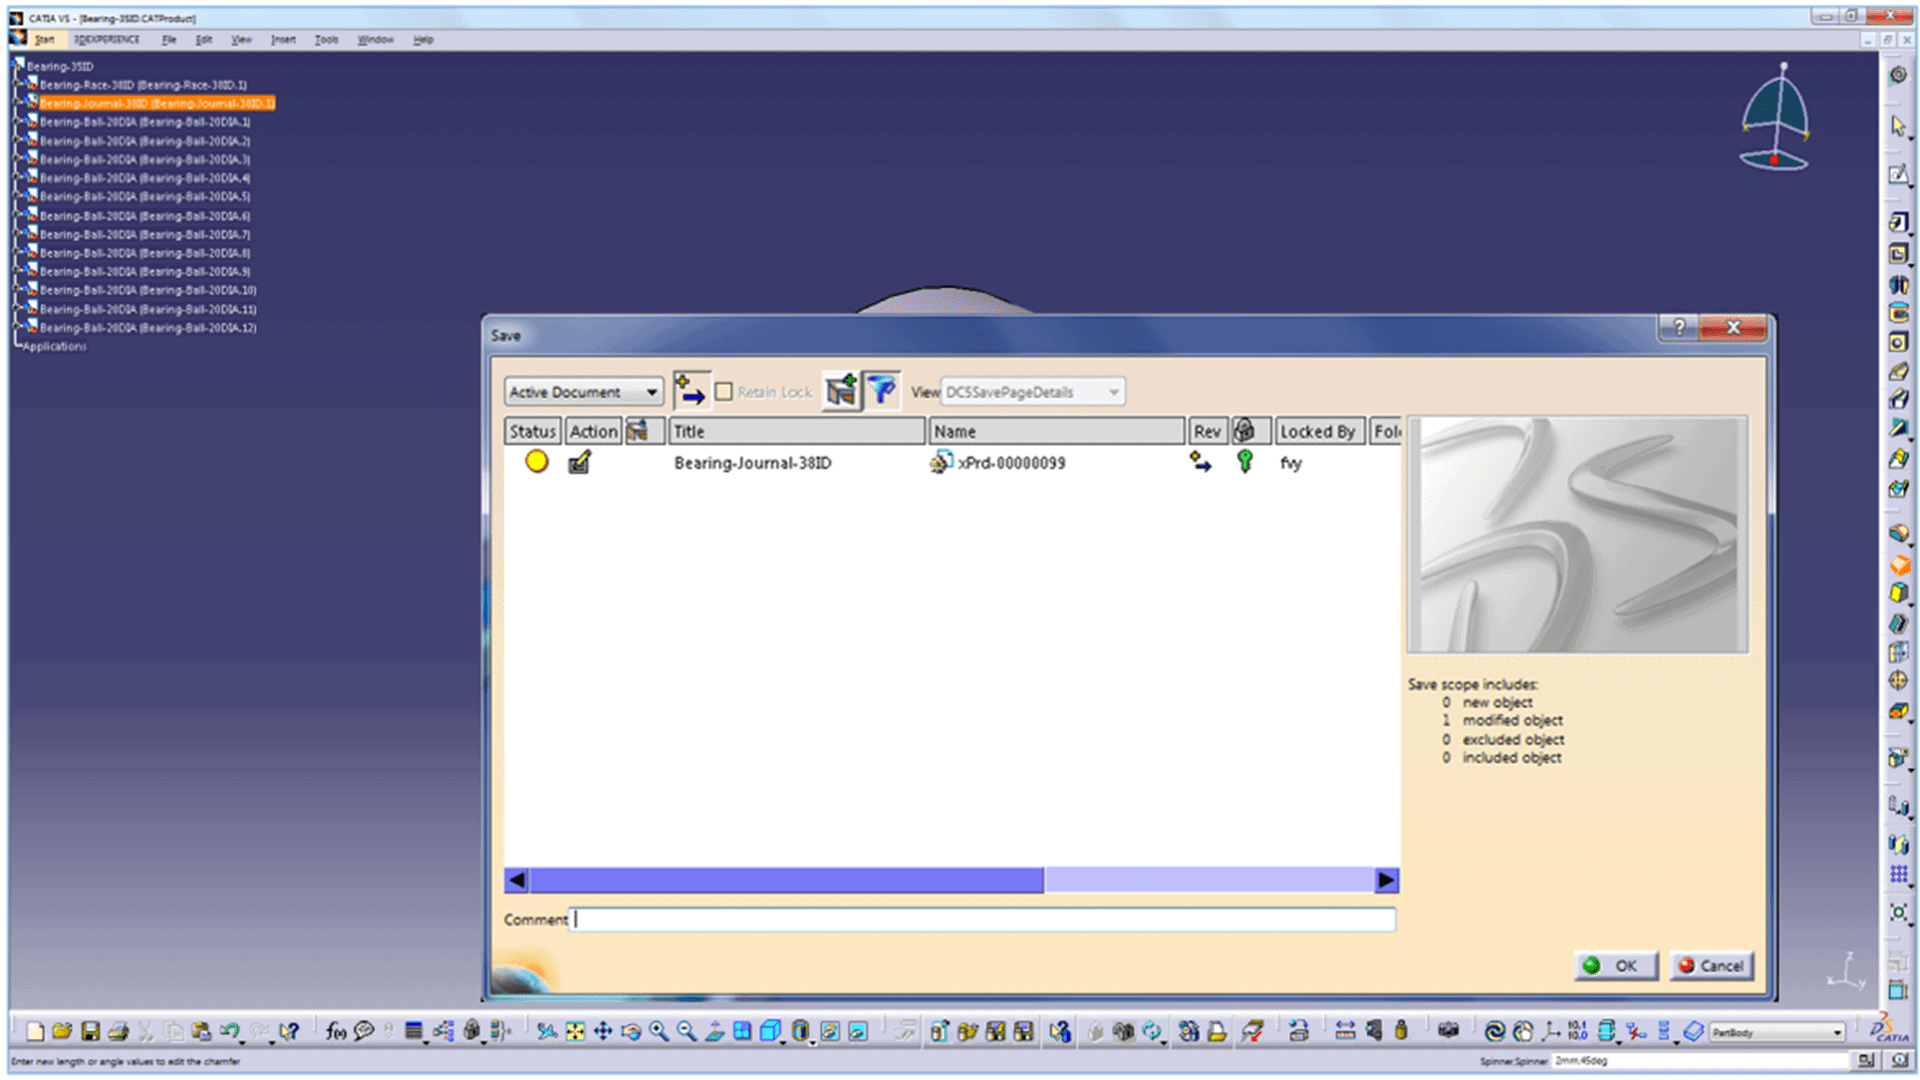The image size is (1920, 1080).
Task: Toggle the filter funnel icon in Save dialog
Action: click(881, 391)
